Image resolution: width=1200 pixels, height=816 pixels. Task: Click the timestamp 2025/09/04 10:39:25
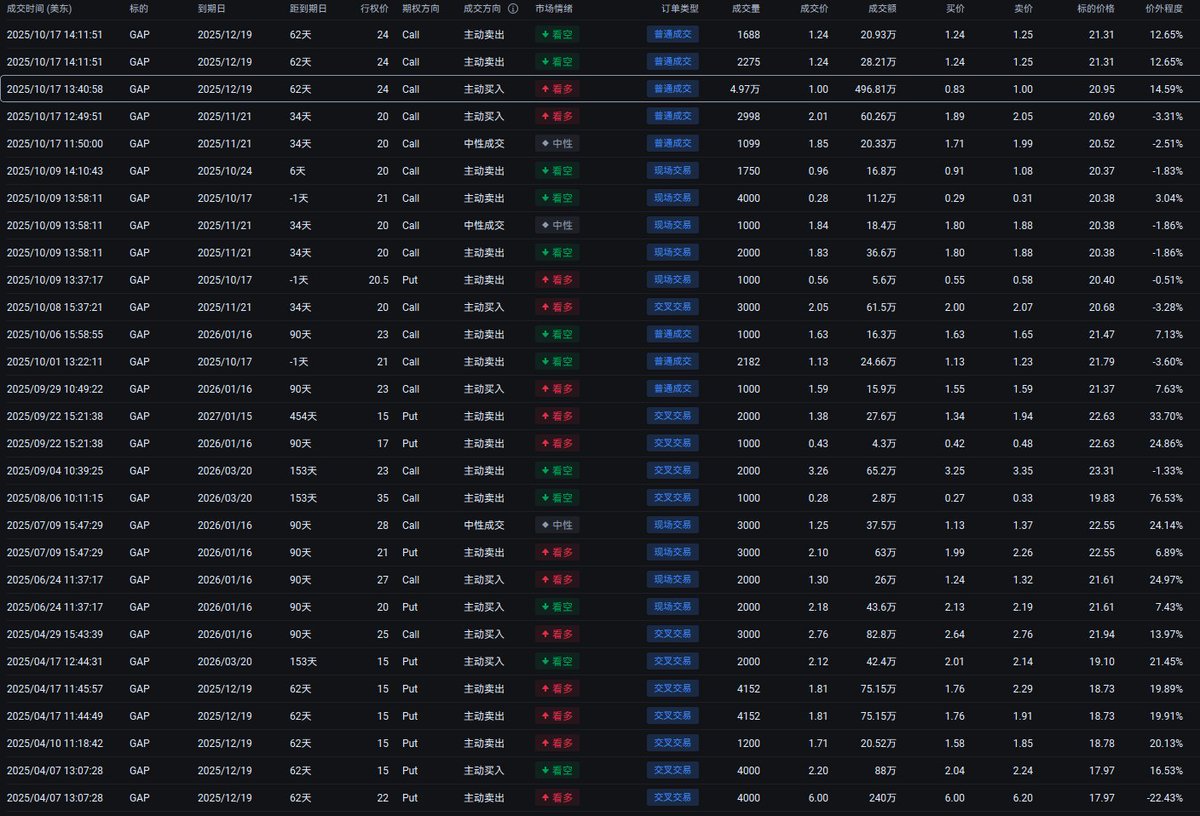coord(55,470)
